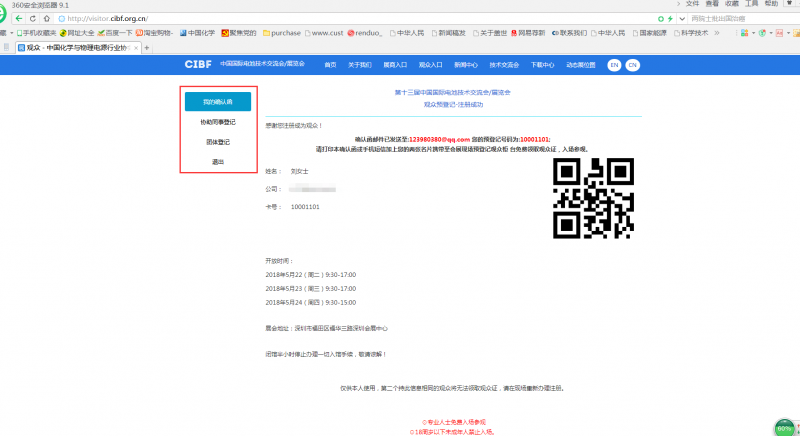Click 团体登记 in the sidebar
The width and height of the screenshot is (800, 436).
[x=217, y=142]
